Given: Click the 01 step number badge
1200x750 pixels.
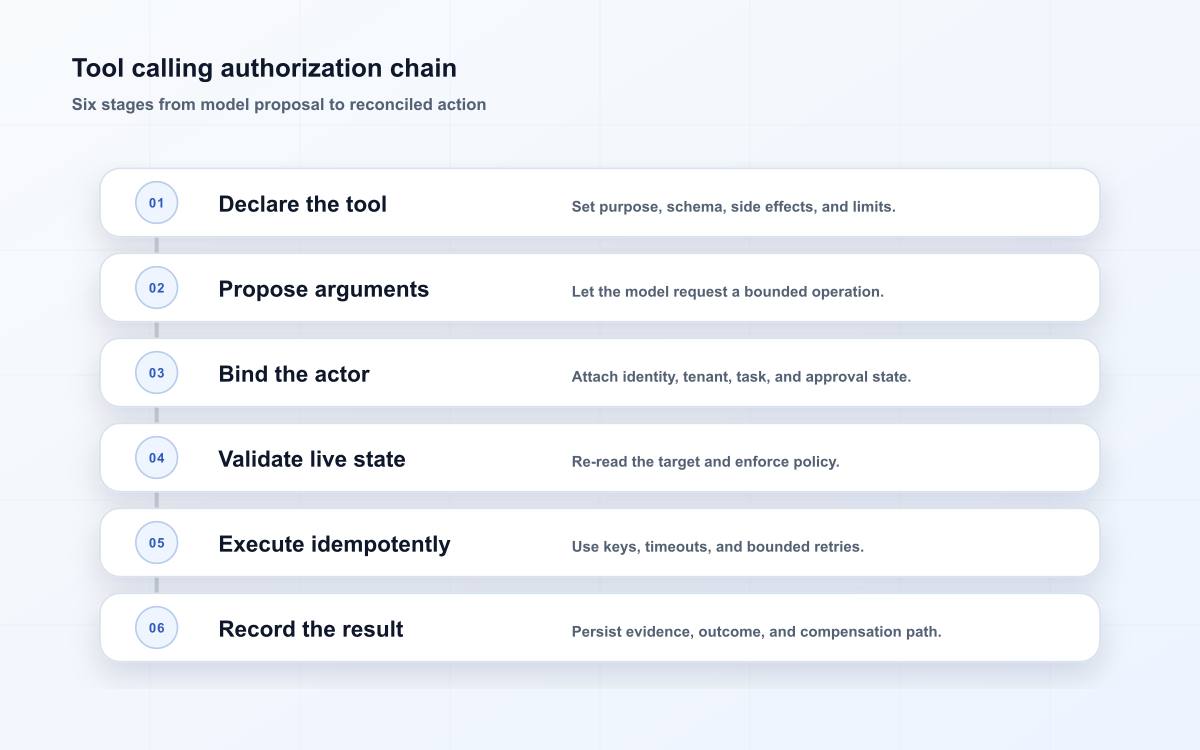Looking at the screenshot, I should [157, 203].
